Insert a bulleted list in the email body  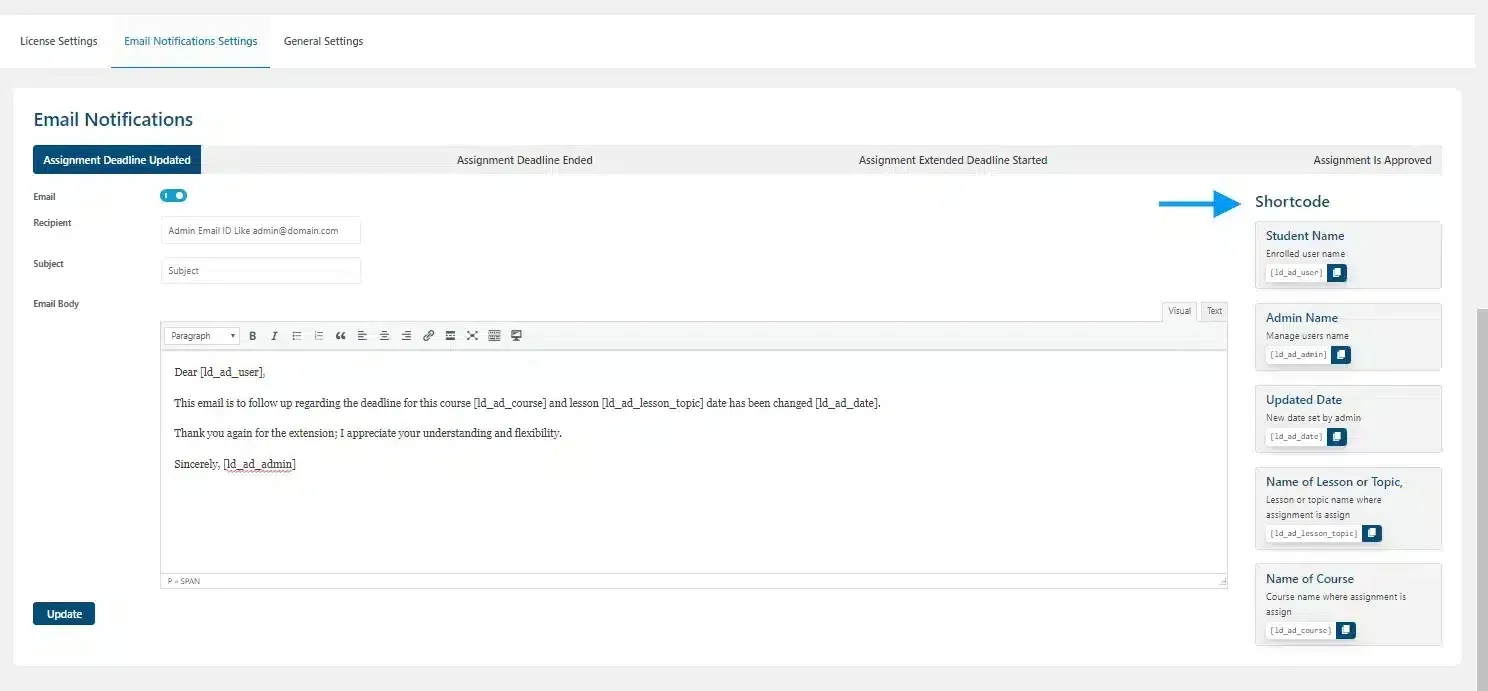(x=296, y=335)
